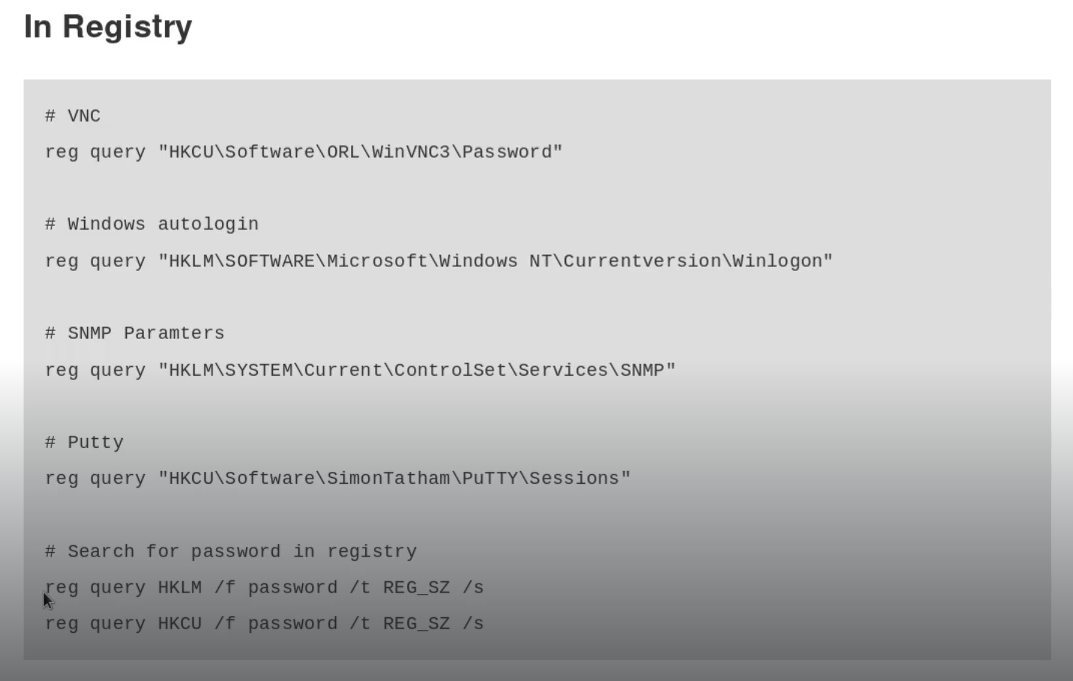
Task: Click the "# Search for password in registry" comment
Action: point(231,551)
